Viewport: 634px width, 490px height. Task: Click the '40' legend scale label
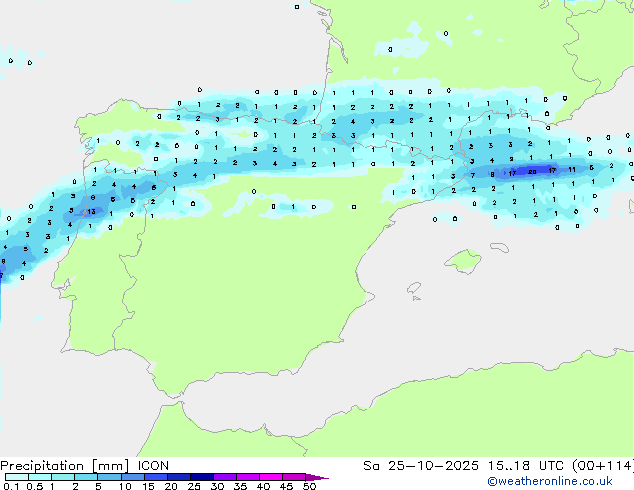[x=263, y=486]
